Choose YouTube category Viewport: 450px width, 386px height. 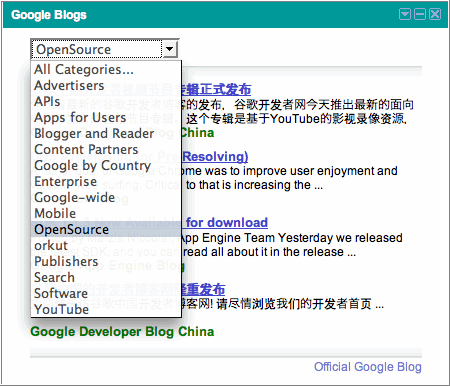[x=106, y=309]
